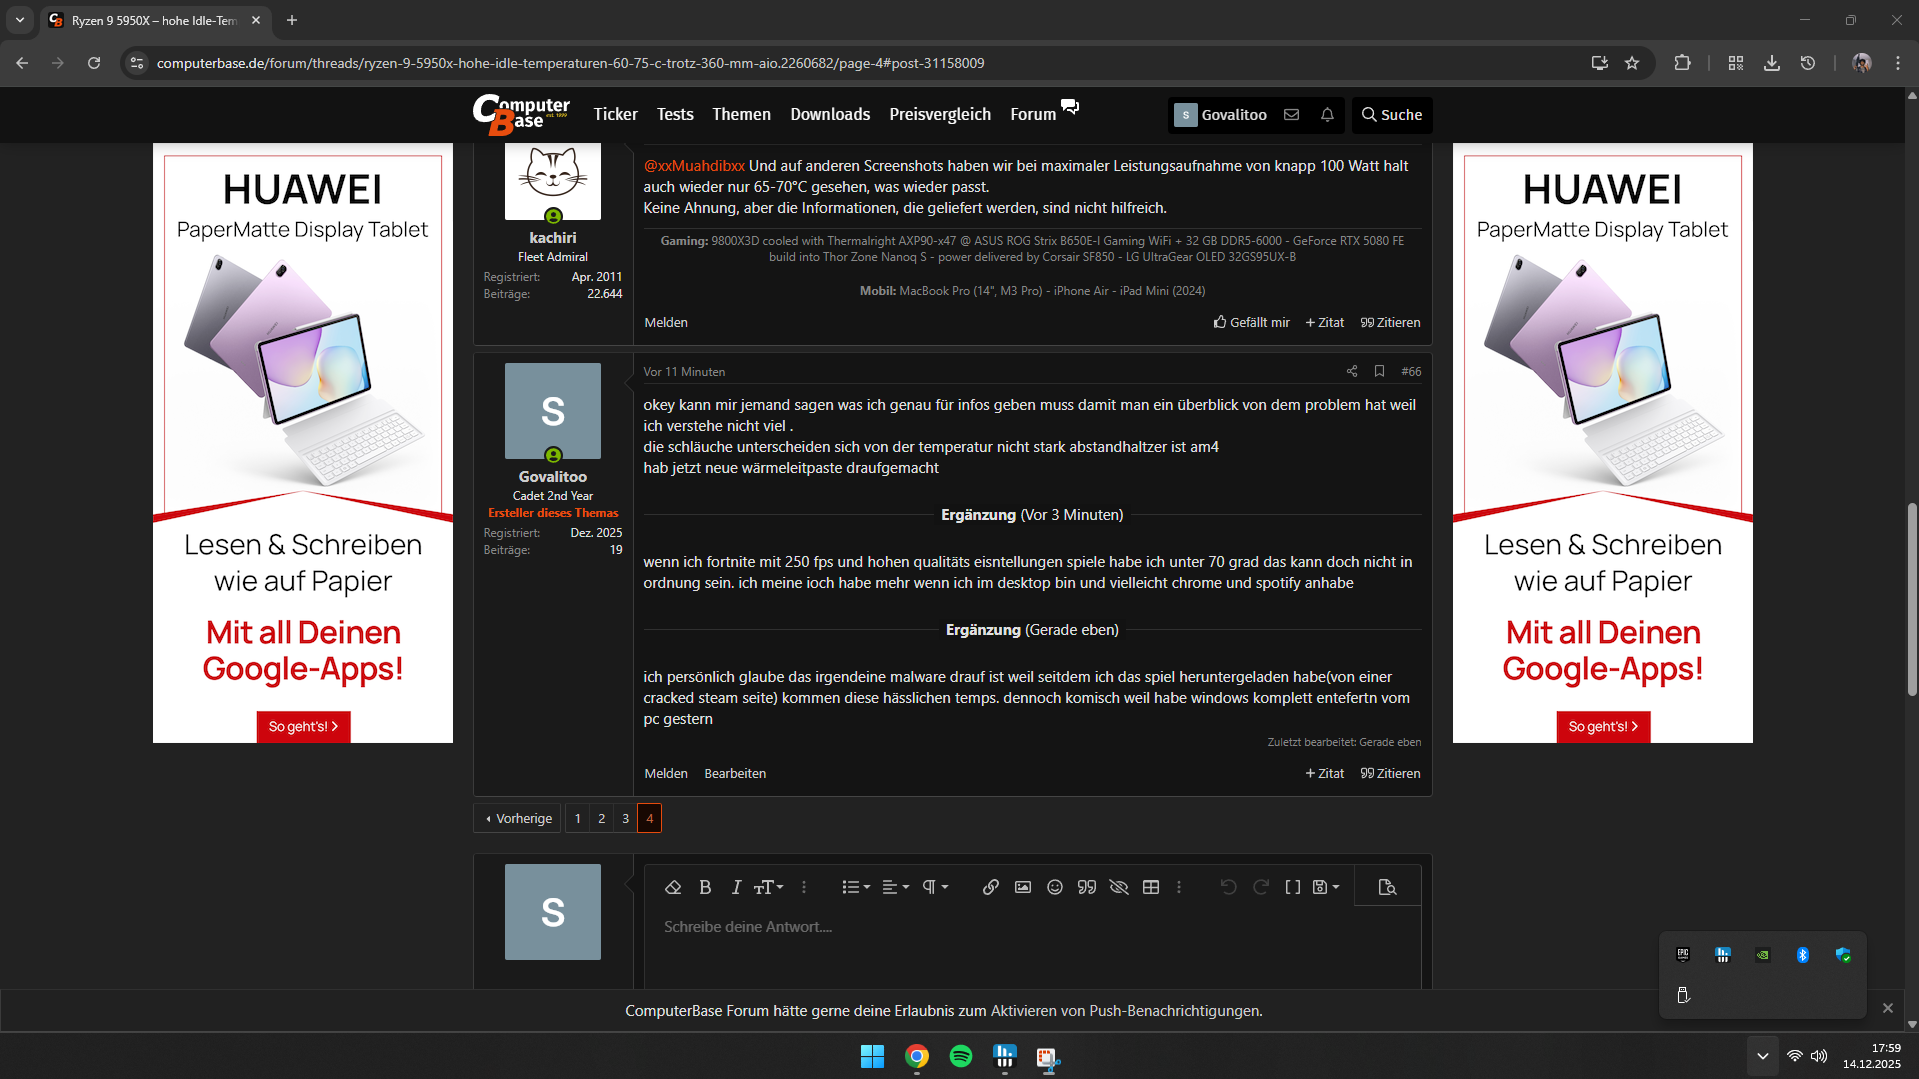The image size is (1919, 1079).
Task: Click the spoiler crossed-eye icon in the editor
Action: click(x=1119, y=887)
